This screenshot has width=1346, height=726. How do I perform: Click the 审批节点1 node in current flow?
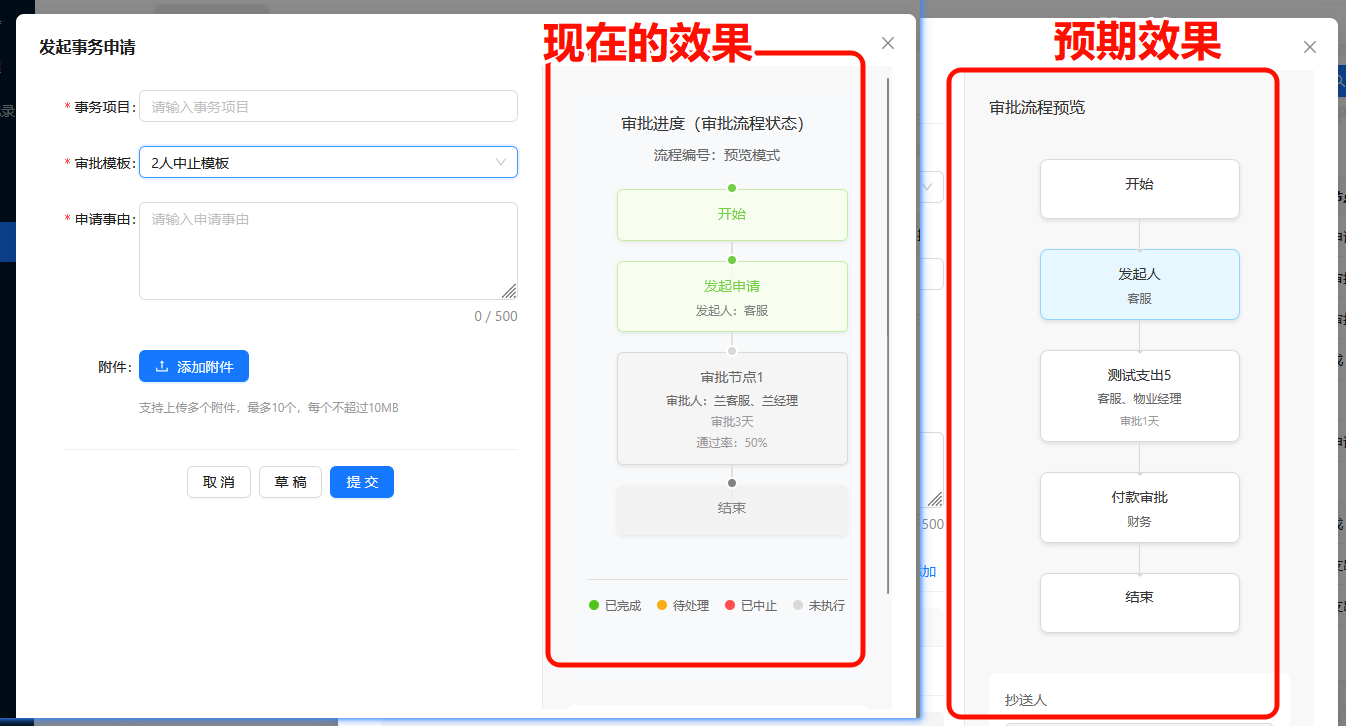coord(732,408)
